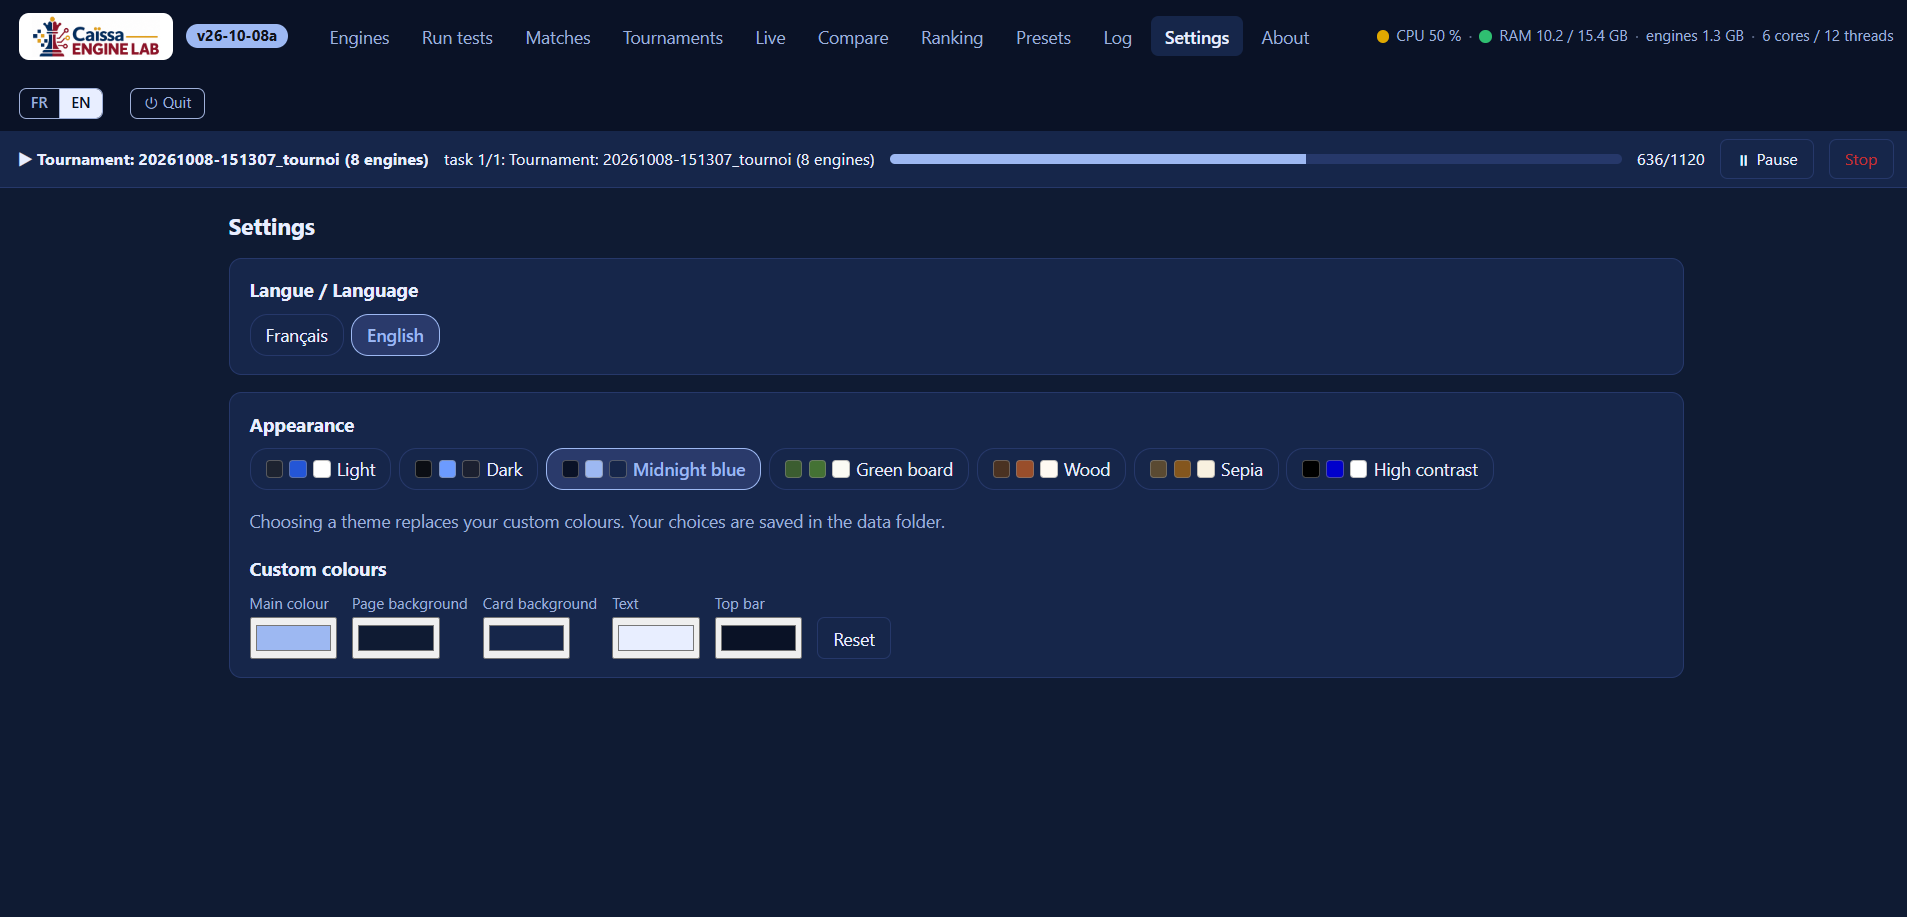Screen dimensions: 1907x917
Task: Pause the running tournament
Action: [x=1766, y=159]
